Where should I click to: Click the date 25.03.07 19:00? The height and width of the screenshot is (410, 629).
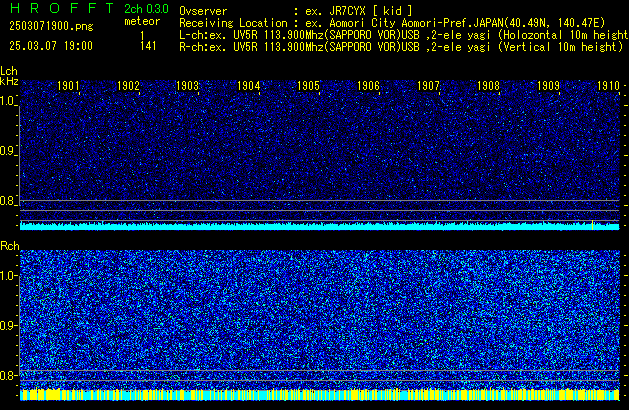click(x=51, y=46)
